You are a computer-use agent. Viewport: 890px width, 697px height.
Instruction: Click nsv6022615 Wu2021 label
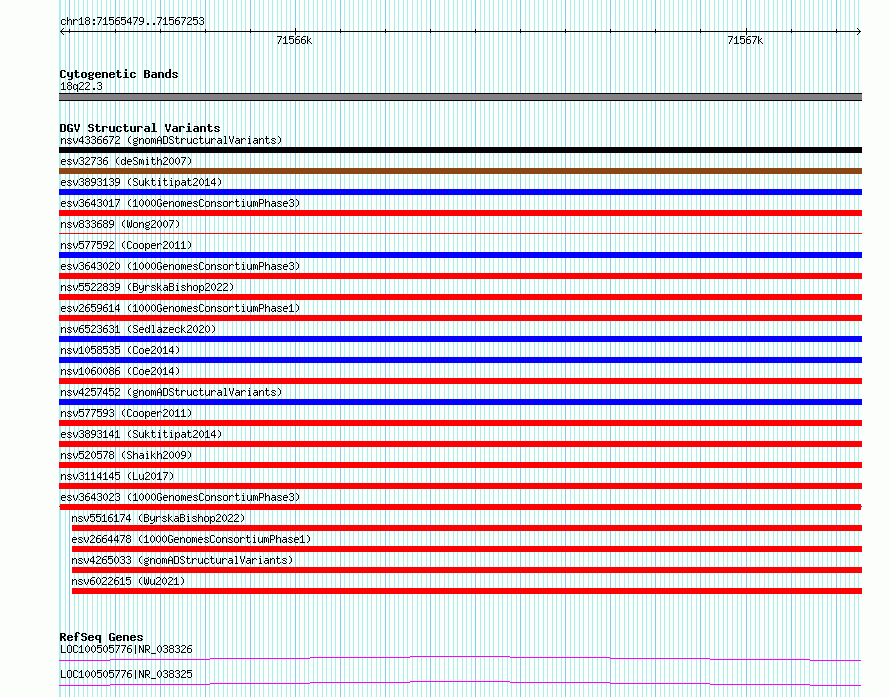[x=128, y=581]
